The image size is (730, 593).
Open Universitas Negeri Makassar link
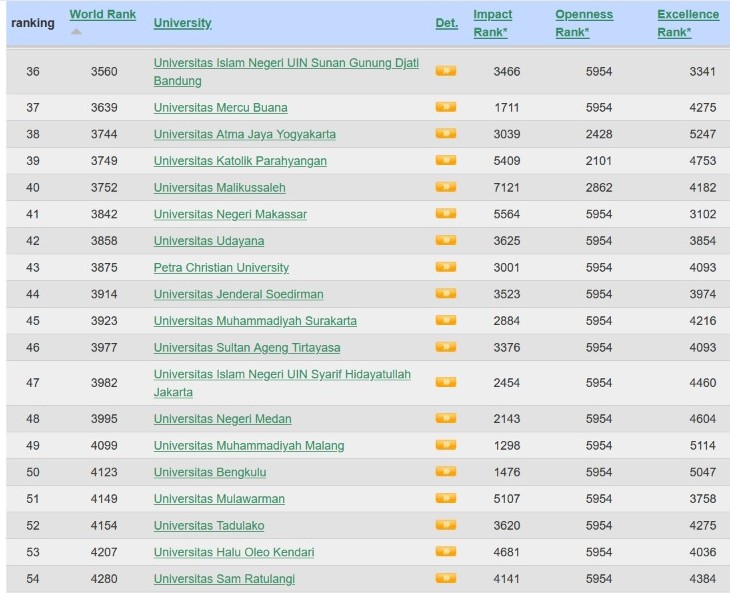(230, 214)
